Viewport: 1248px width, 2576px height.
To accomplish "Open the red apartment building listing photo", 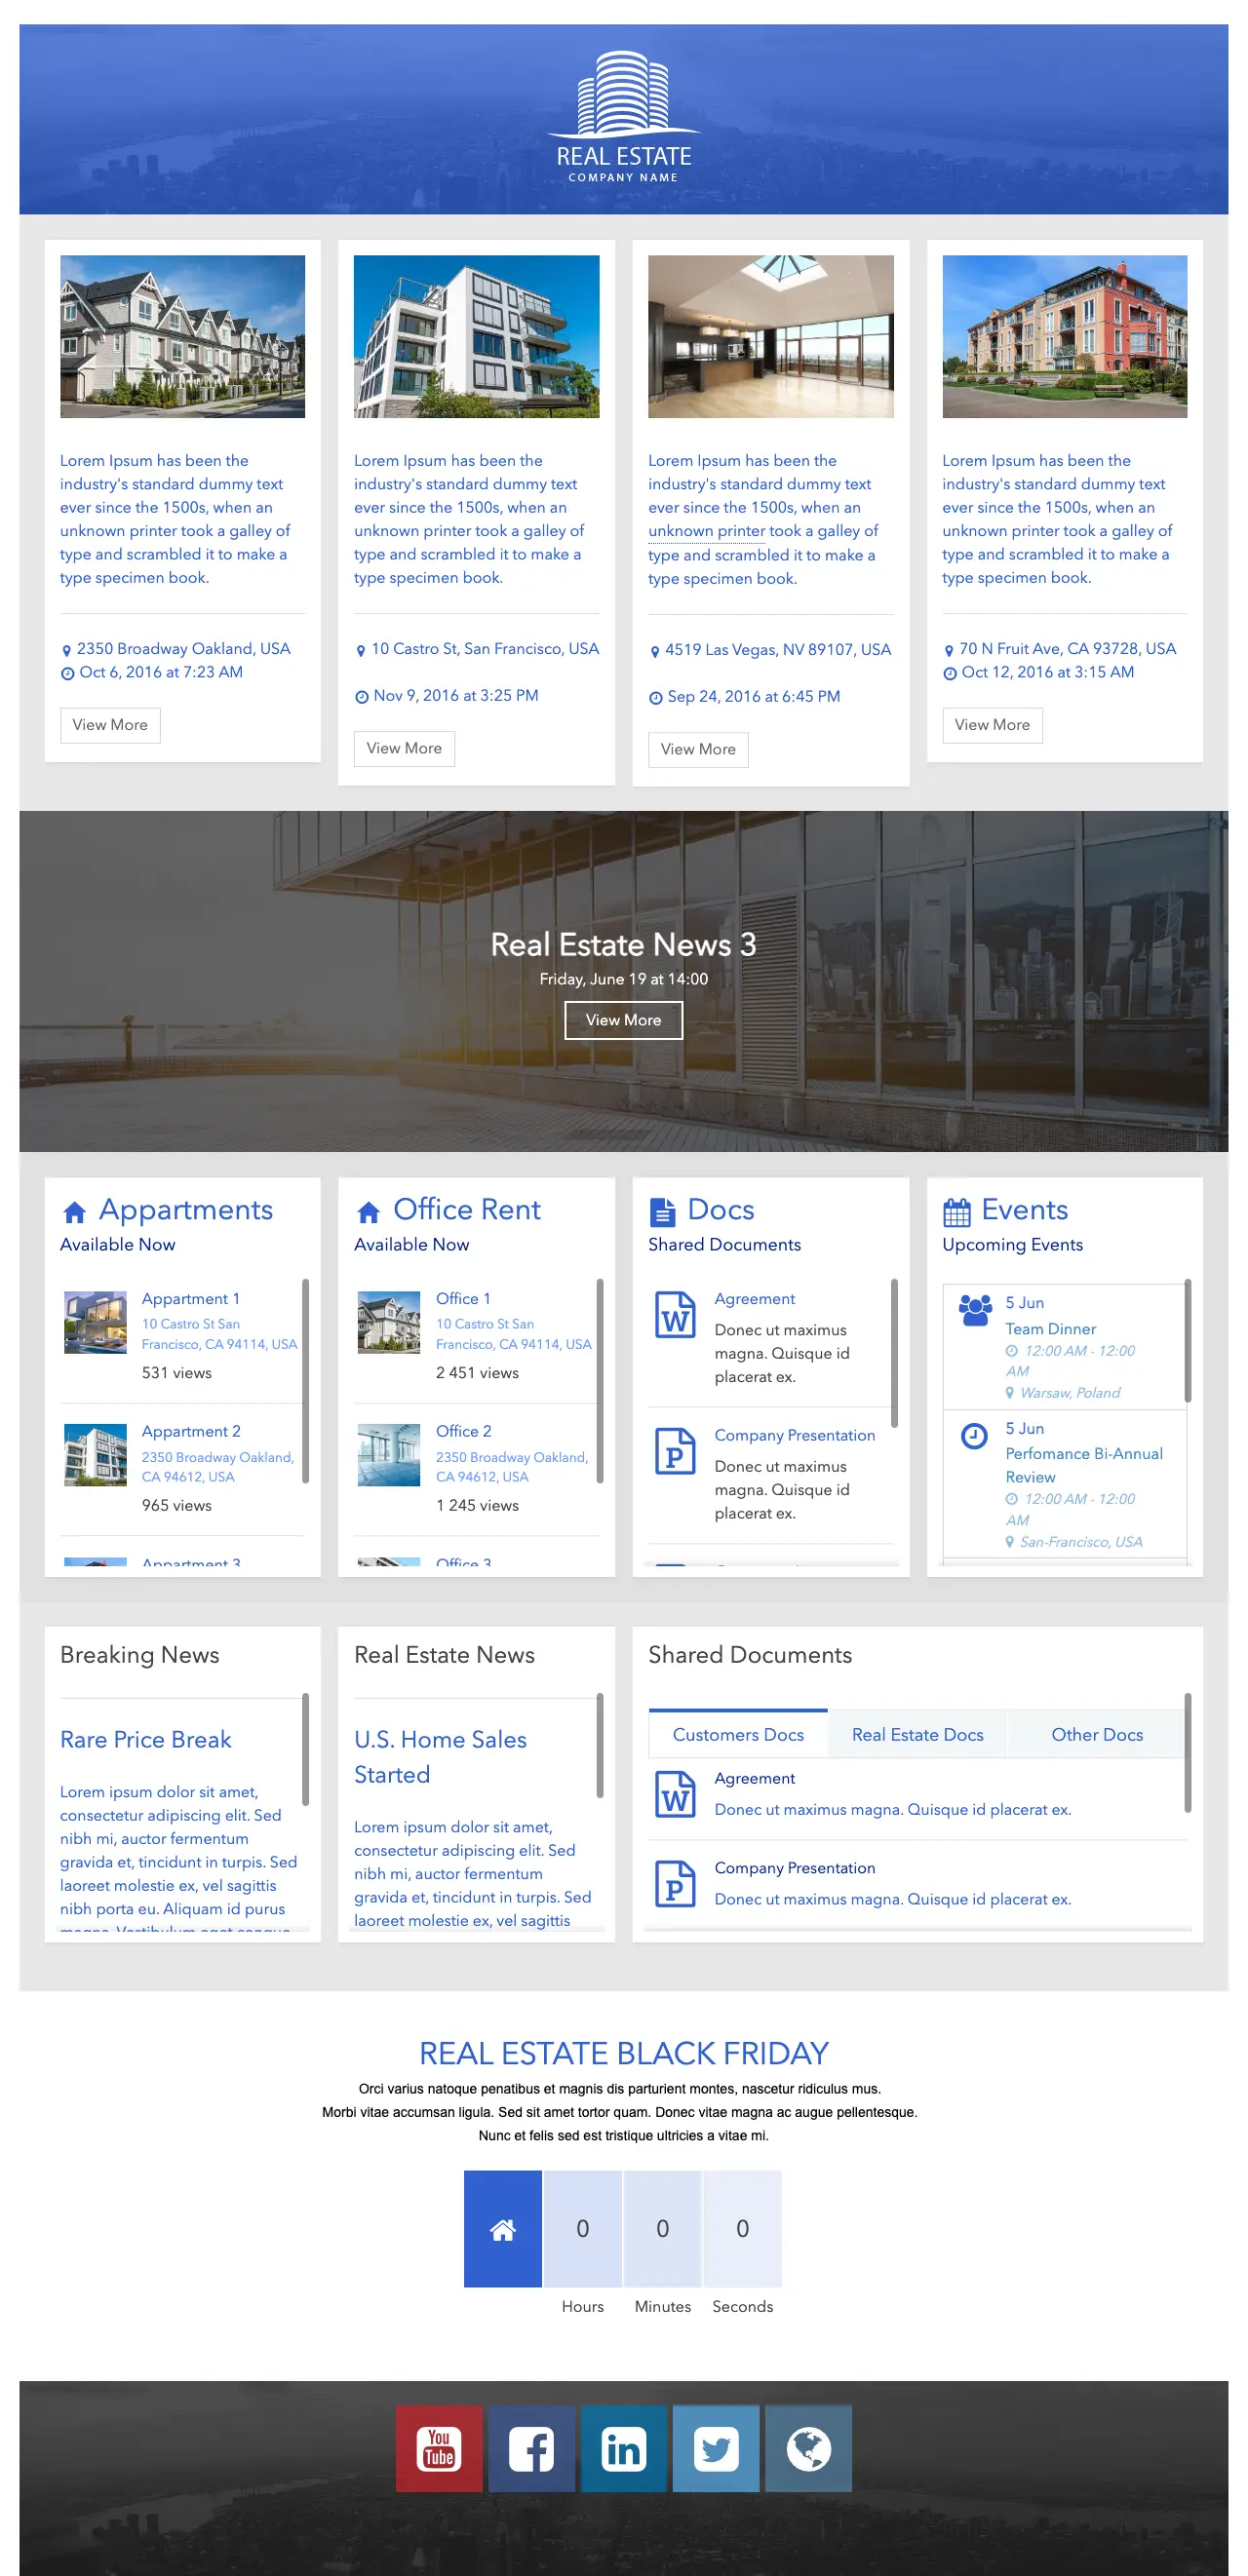I will pos(1064,336).
